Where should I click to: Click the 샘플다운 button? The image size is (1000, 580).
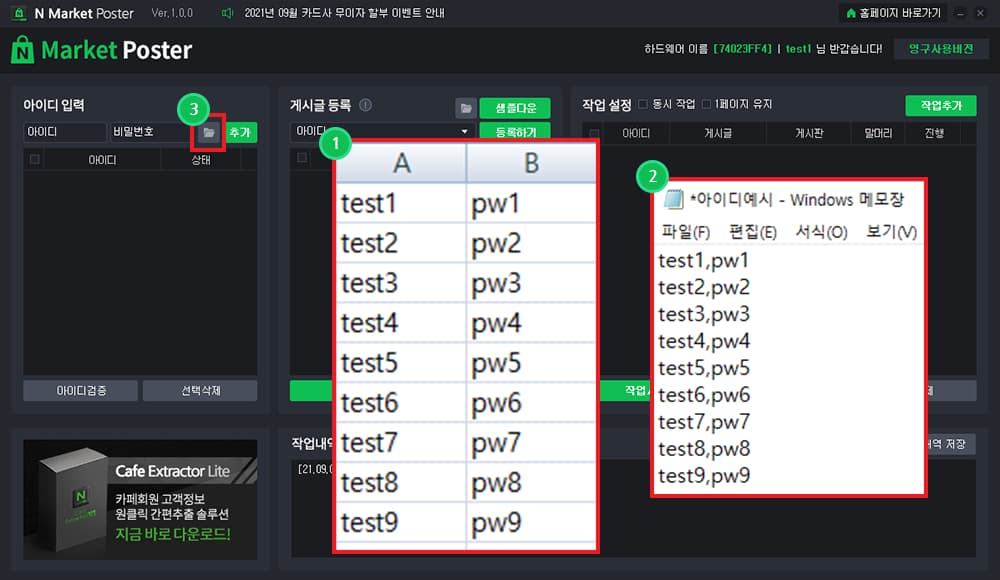point(515,108)
